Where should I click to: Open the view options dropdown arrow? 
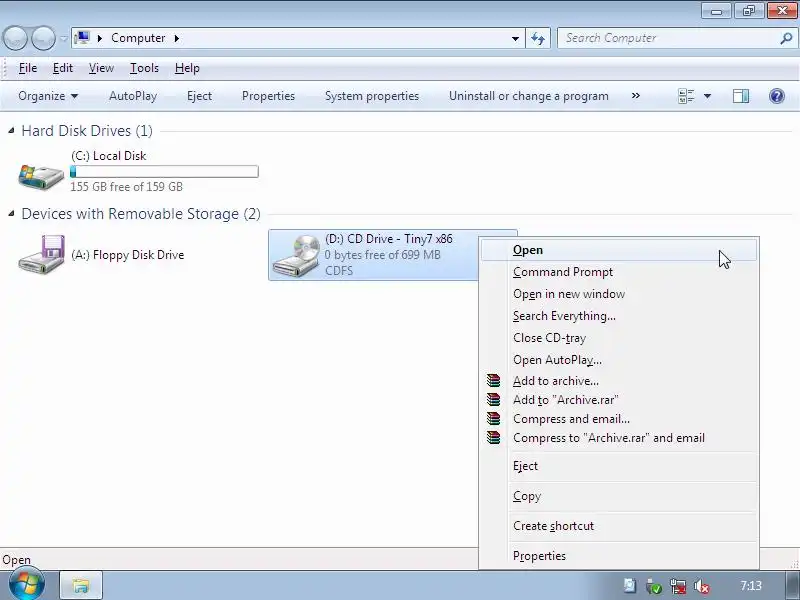point(707,96)
